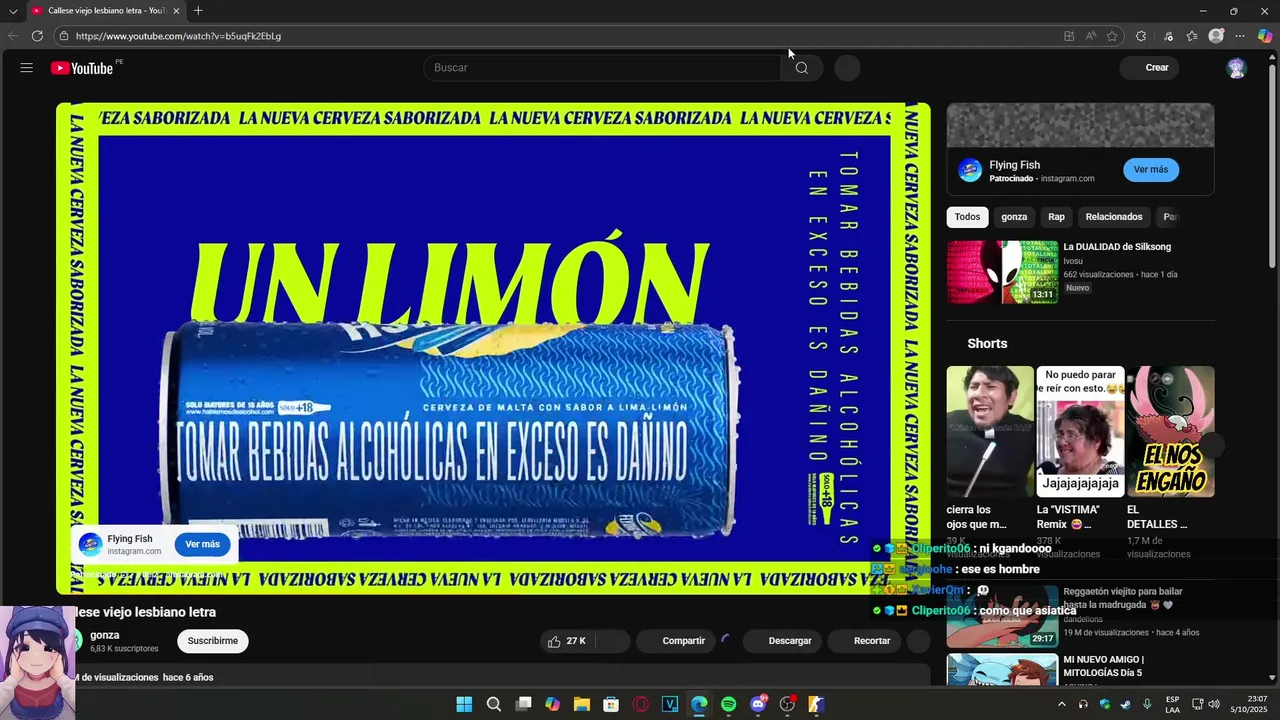Switch the ESP LAA keyboard language
Screen dimensions: 1280x720
tap(1172, 704)
